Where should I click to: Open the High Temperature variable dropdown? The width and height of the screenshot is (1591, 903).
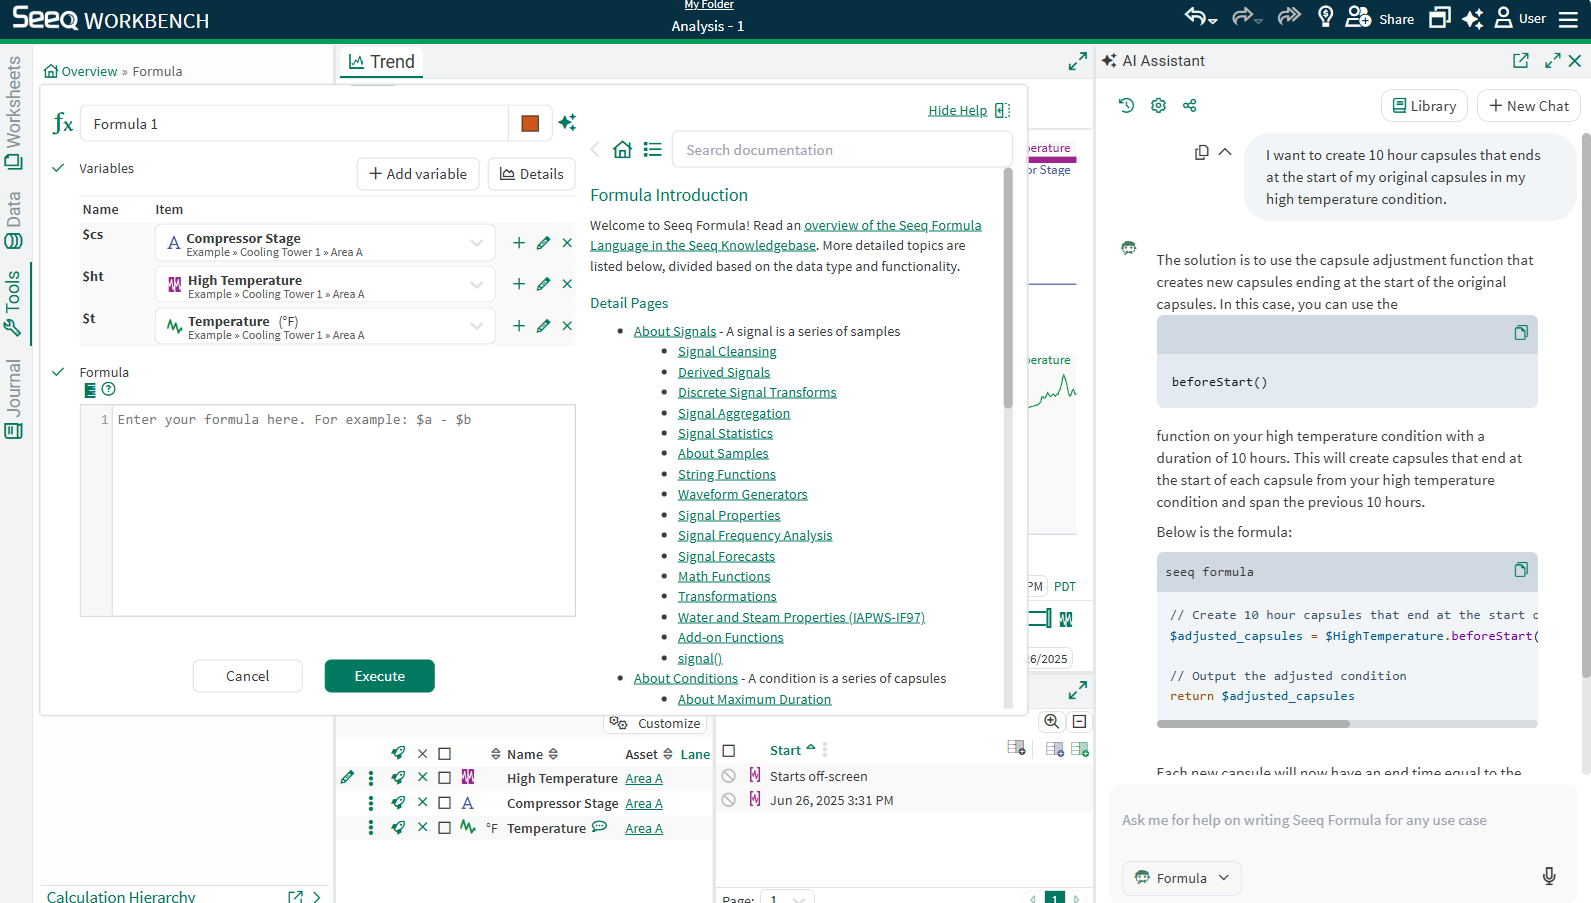point(476,285)
